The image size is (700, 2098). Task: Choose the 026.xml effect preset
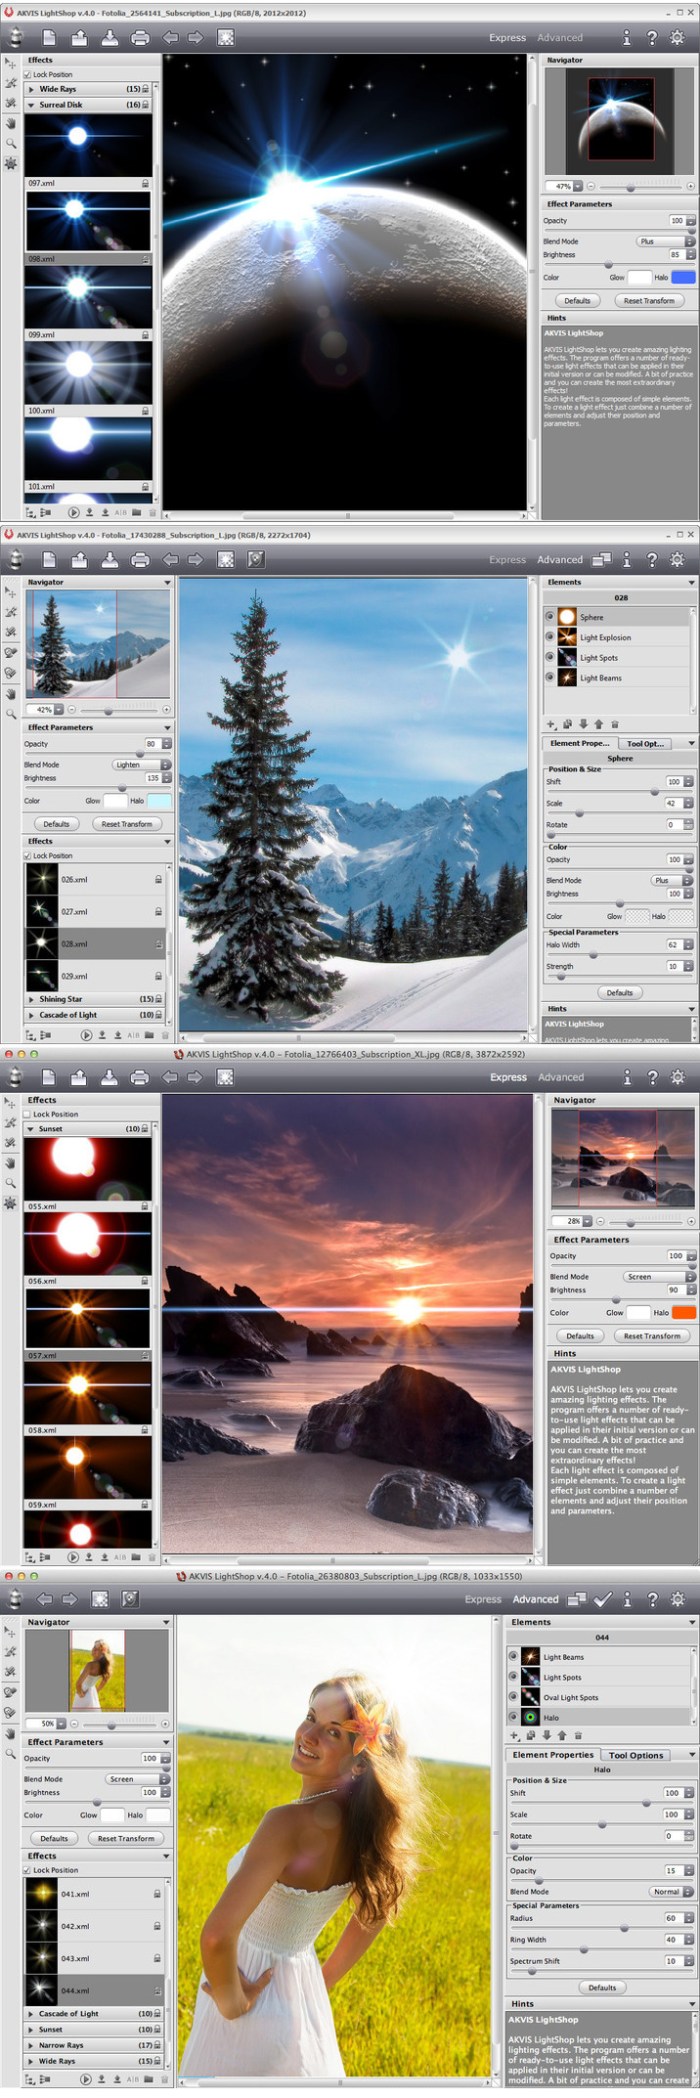(75, 880)
